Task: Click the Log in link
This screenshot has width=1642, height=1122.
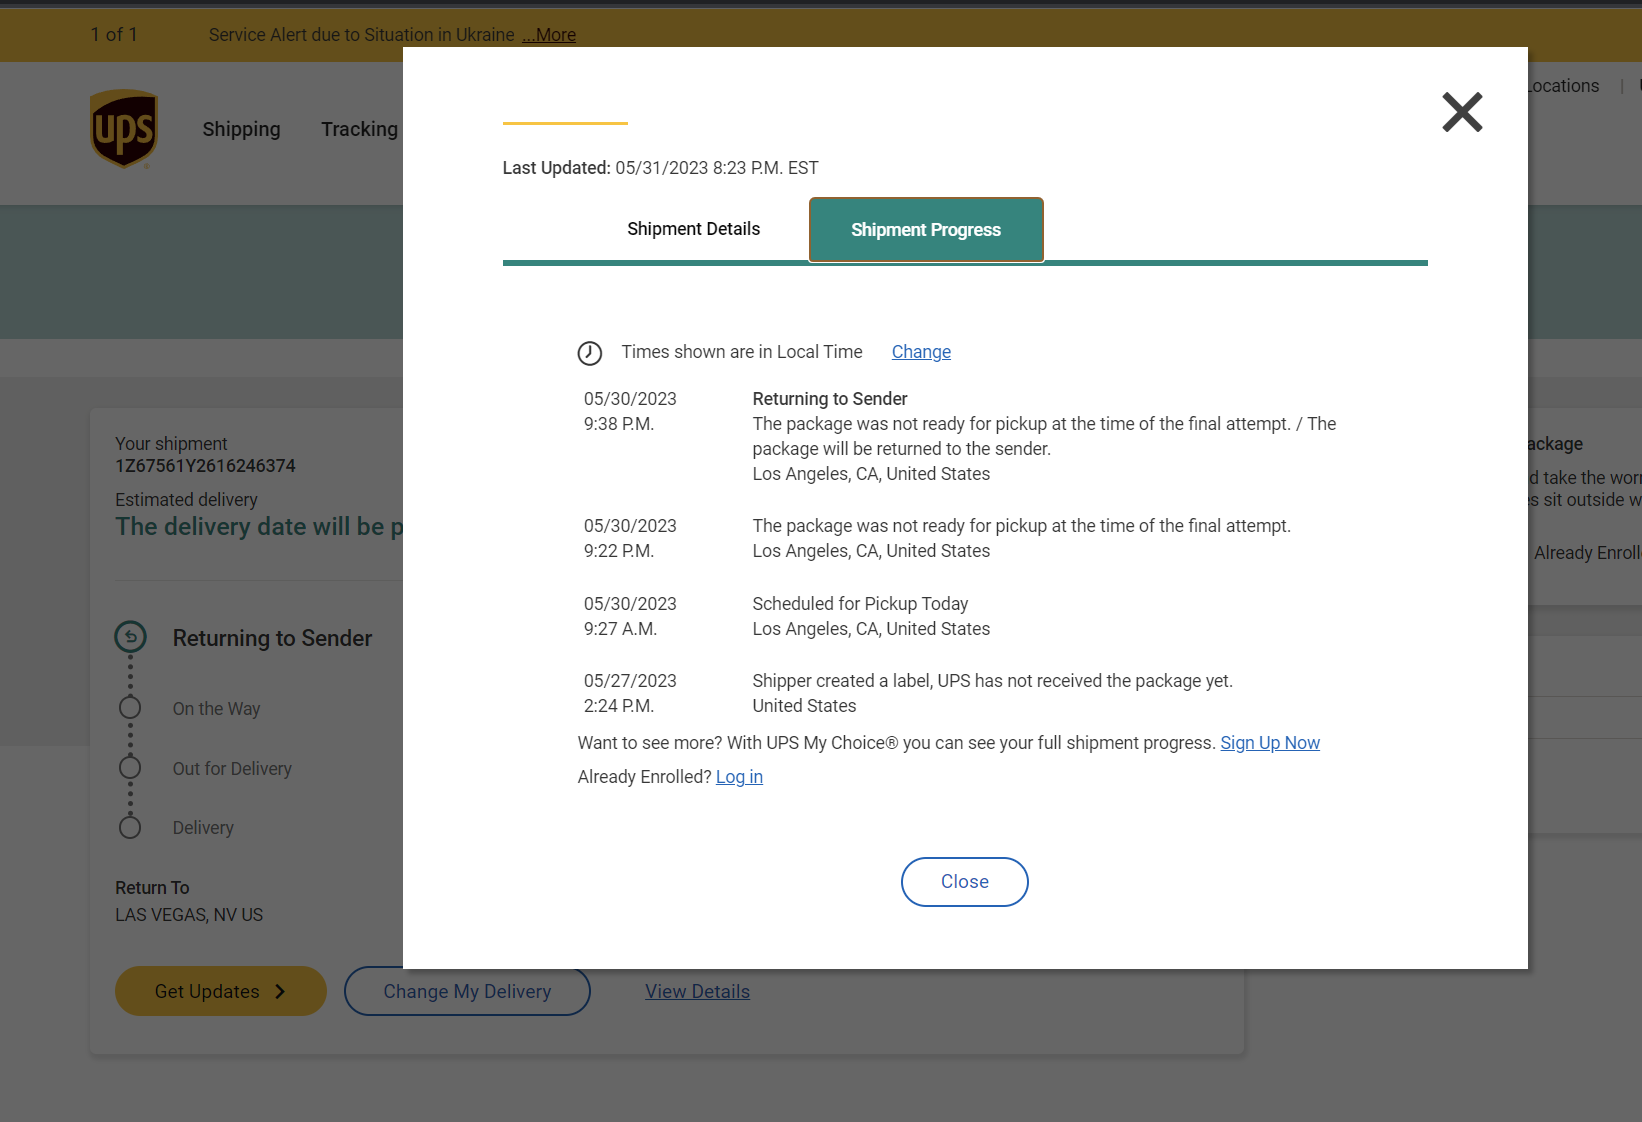Action: [x=738, y=777]
